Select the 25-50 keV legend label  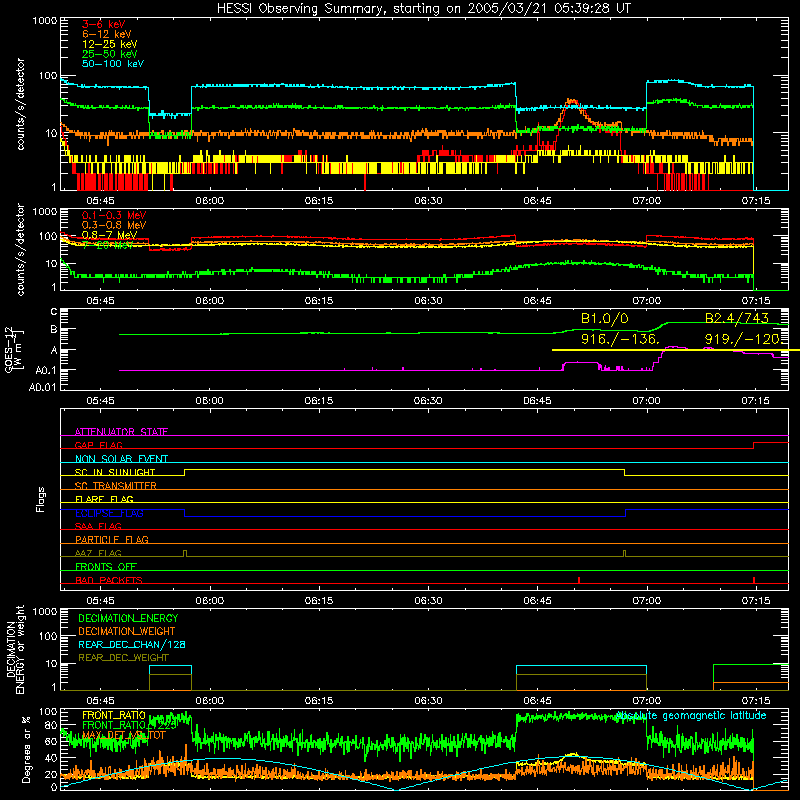[110, 54]
